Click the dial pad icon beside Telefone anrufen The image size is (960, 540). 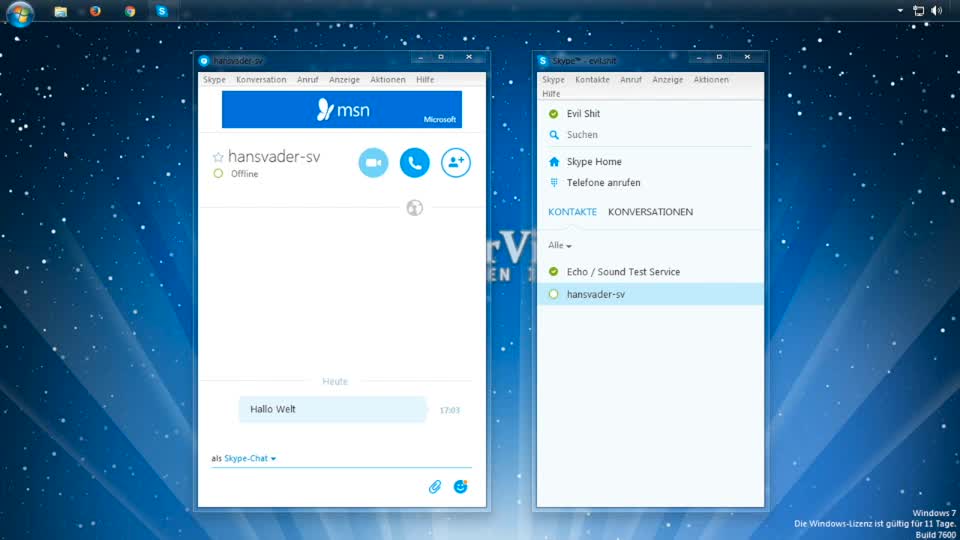[x=554, y=182]
